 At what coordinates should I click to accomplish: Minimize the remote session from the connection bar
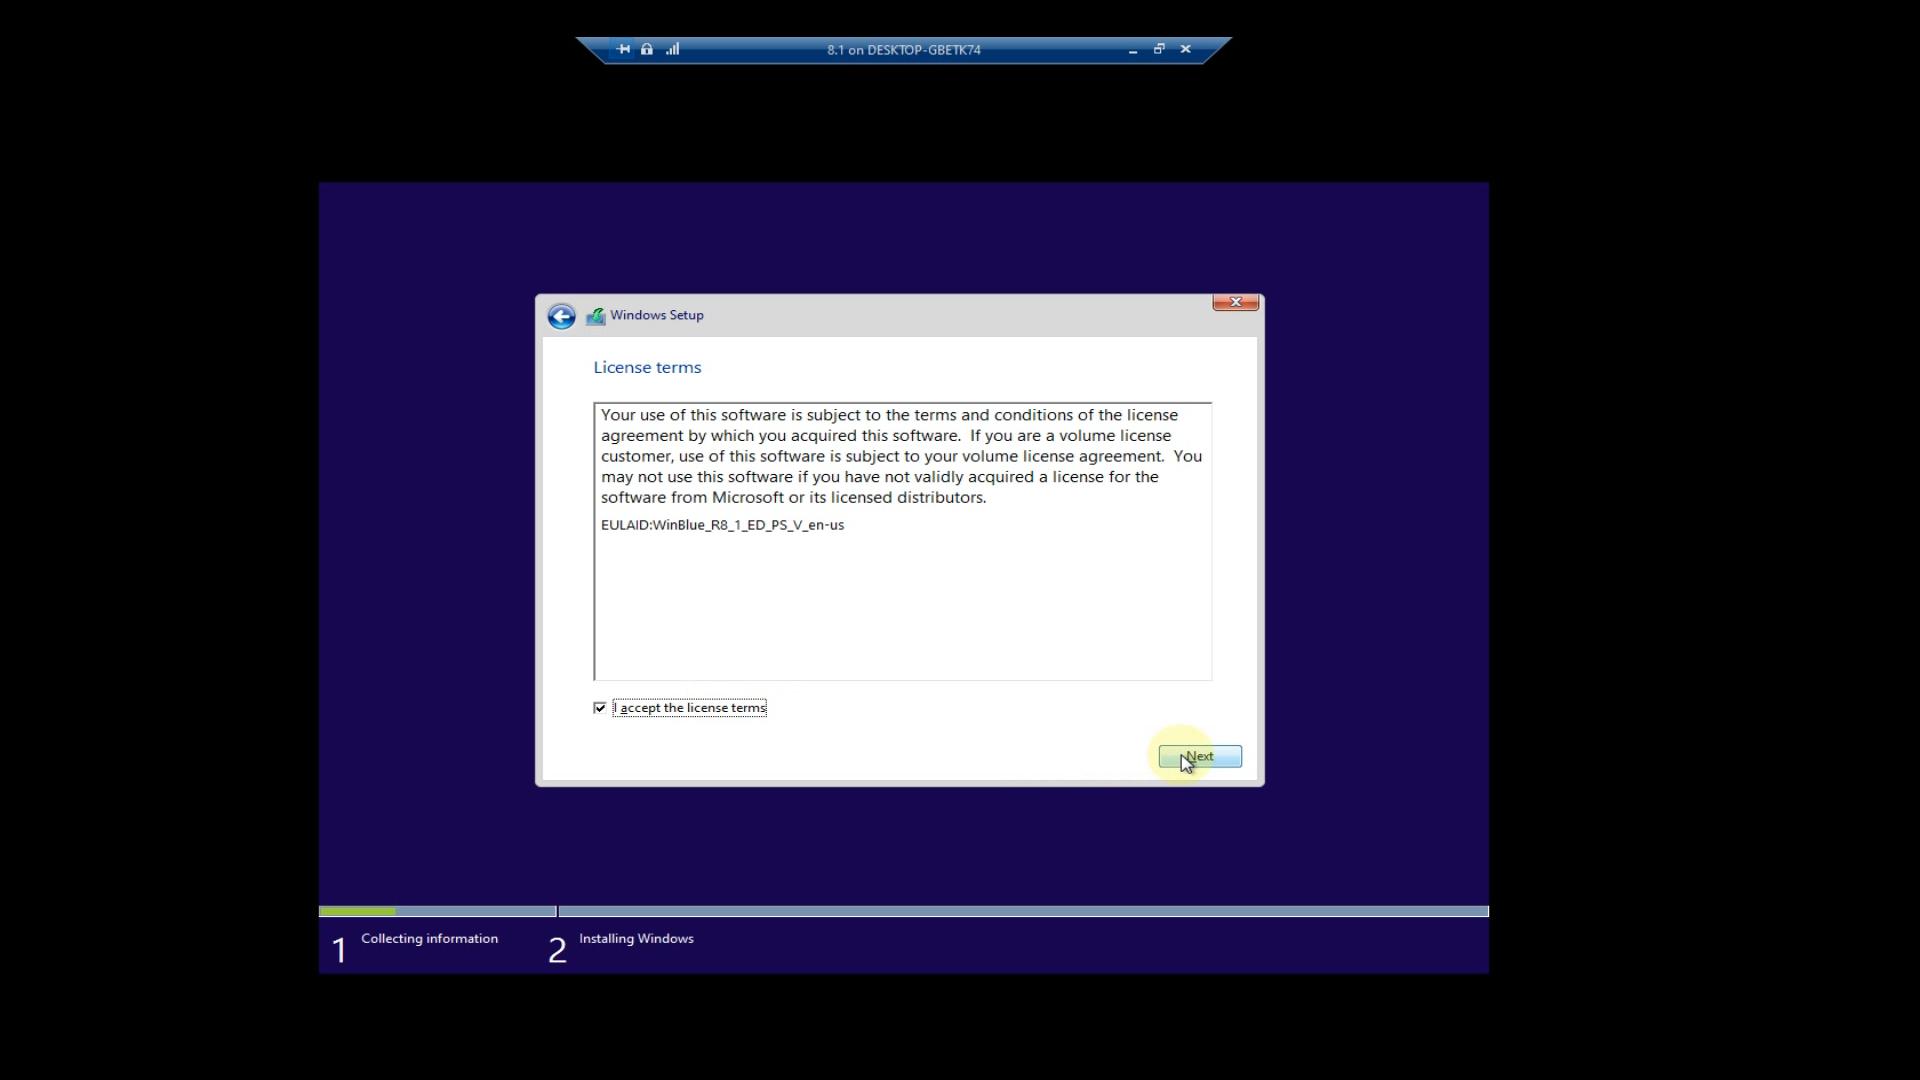(1133, 50)
